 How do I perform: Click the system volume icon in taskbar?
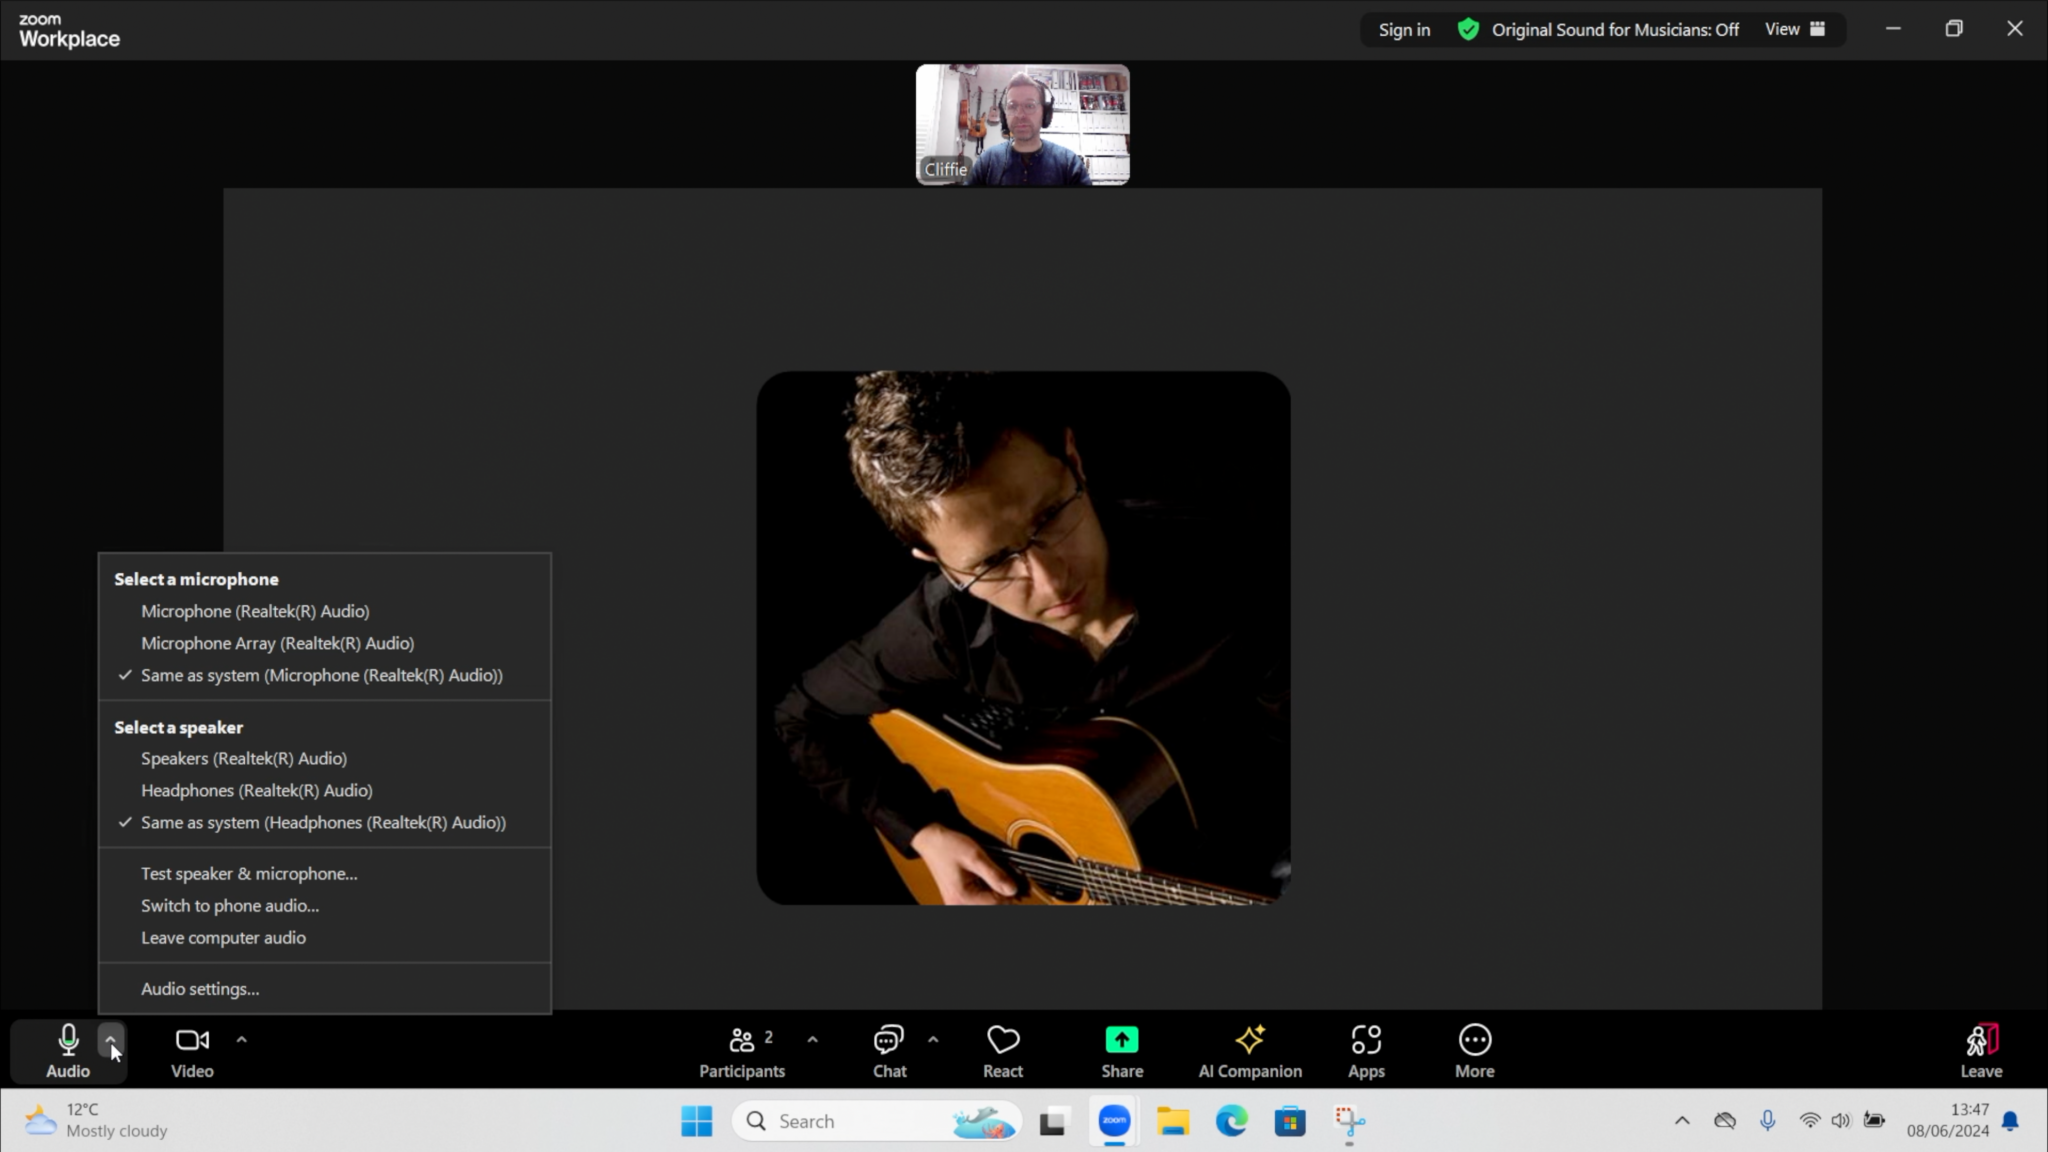point(1841,1120)
